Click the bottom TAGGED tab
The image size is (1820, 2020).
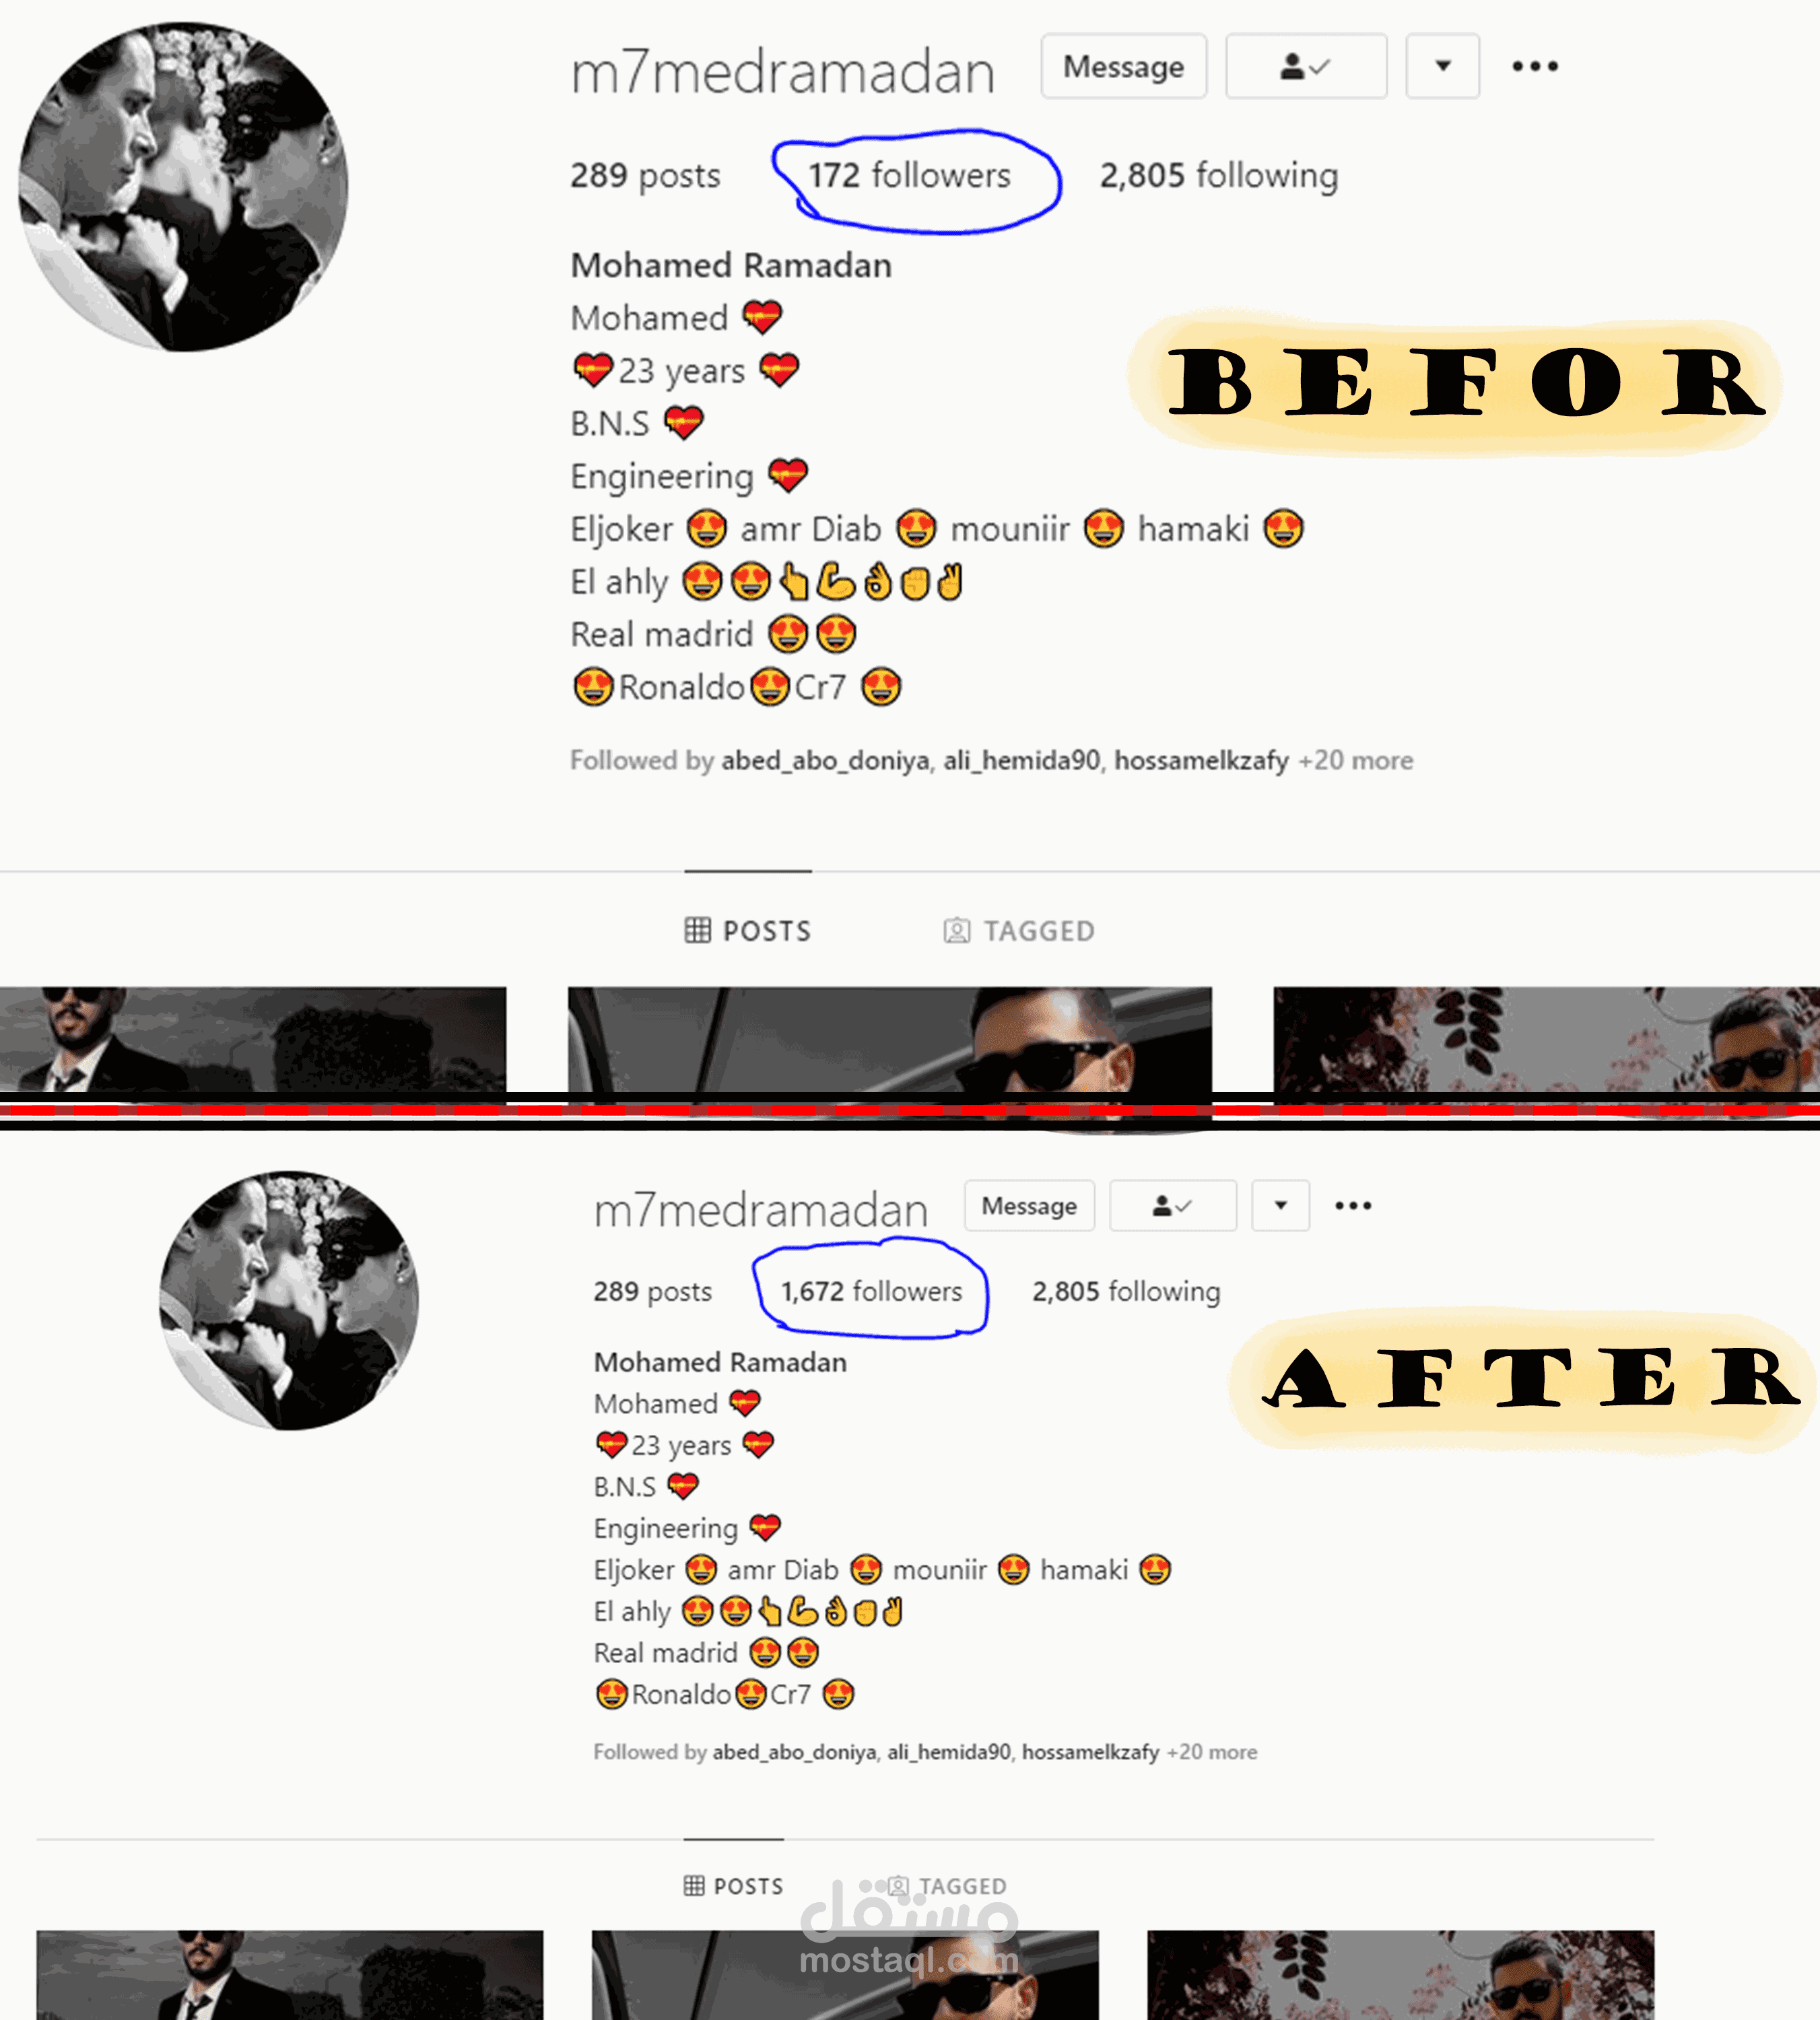[x=948, y=1886]
